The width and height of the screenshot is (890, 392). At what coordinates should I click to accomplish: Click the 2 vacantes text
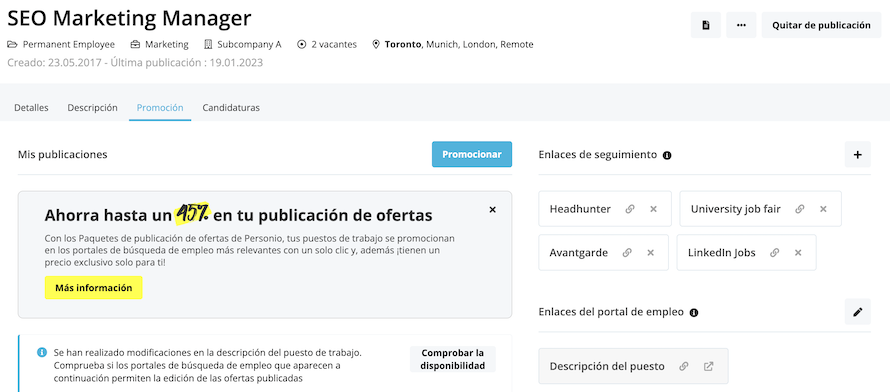tap(334, 44)
